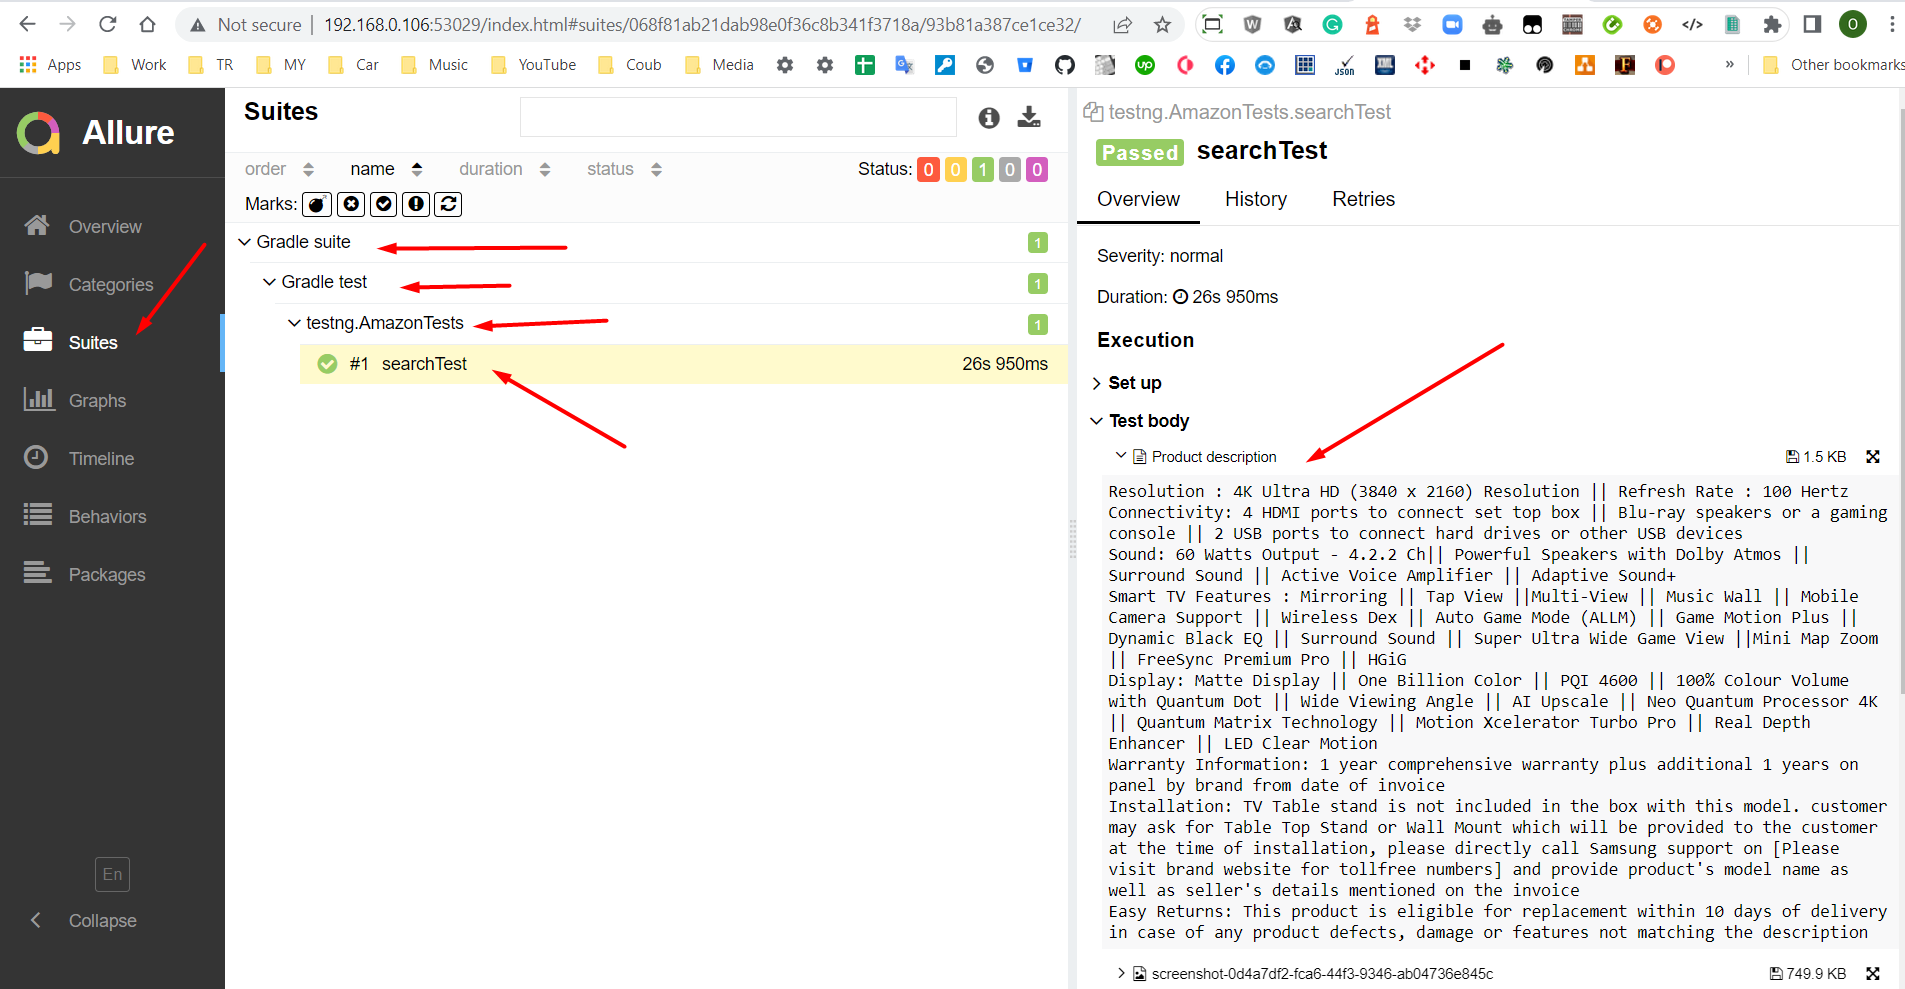This screenshot has height=989, width=1905.
Task: Toggle the retries marks filter
Action: 448,204
